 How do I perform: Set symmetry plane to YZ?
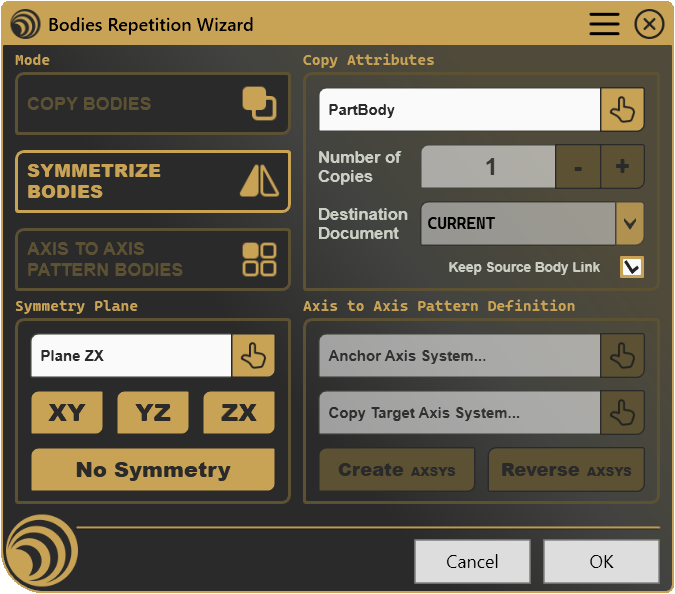pyautogui.click(x=153, y=412)
